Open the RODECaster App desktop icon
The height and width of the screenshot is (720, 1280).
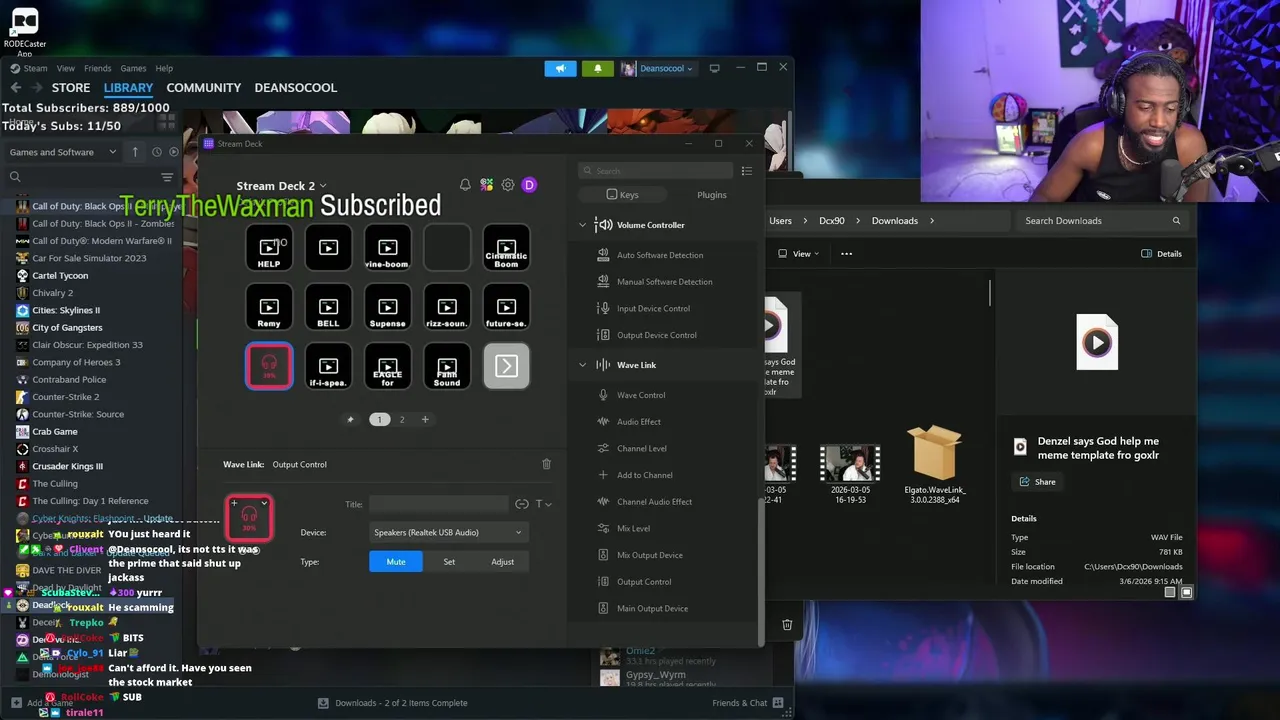tap(25, 30)
